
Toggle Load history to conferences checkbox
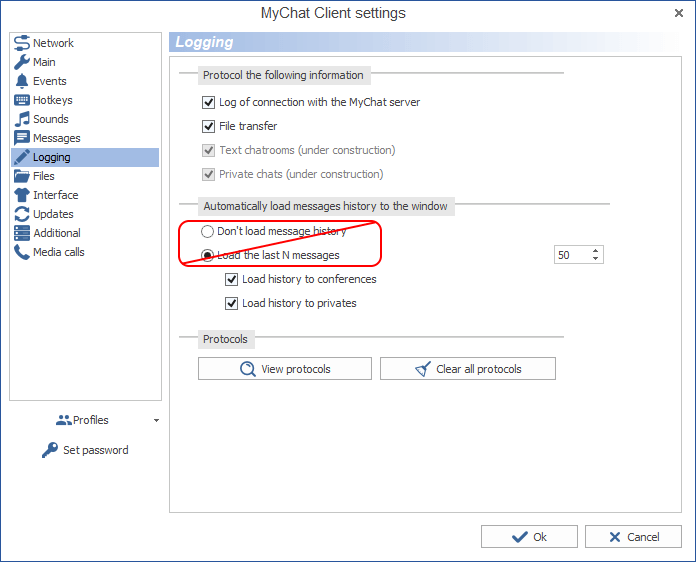(x=231, y=279)
